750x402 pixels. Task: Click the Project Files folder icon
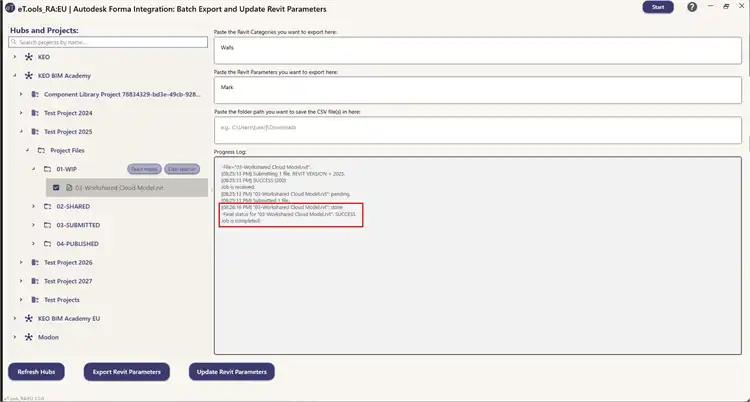pyautogui.click(x=41, y=150)
